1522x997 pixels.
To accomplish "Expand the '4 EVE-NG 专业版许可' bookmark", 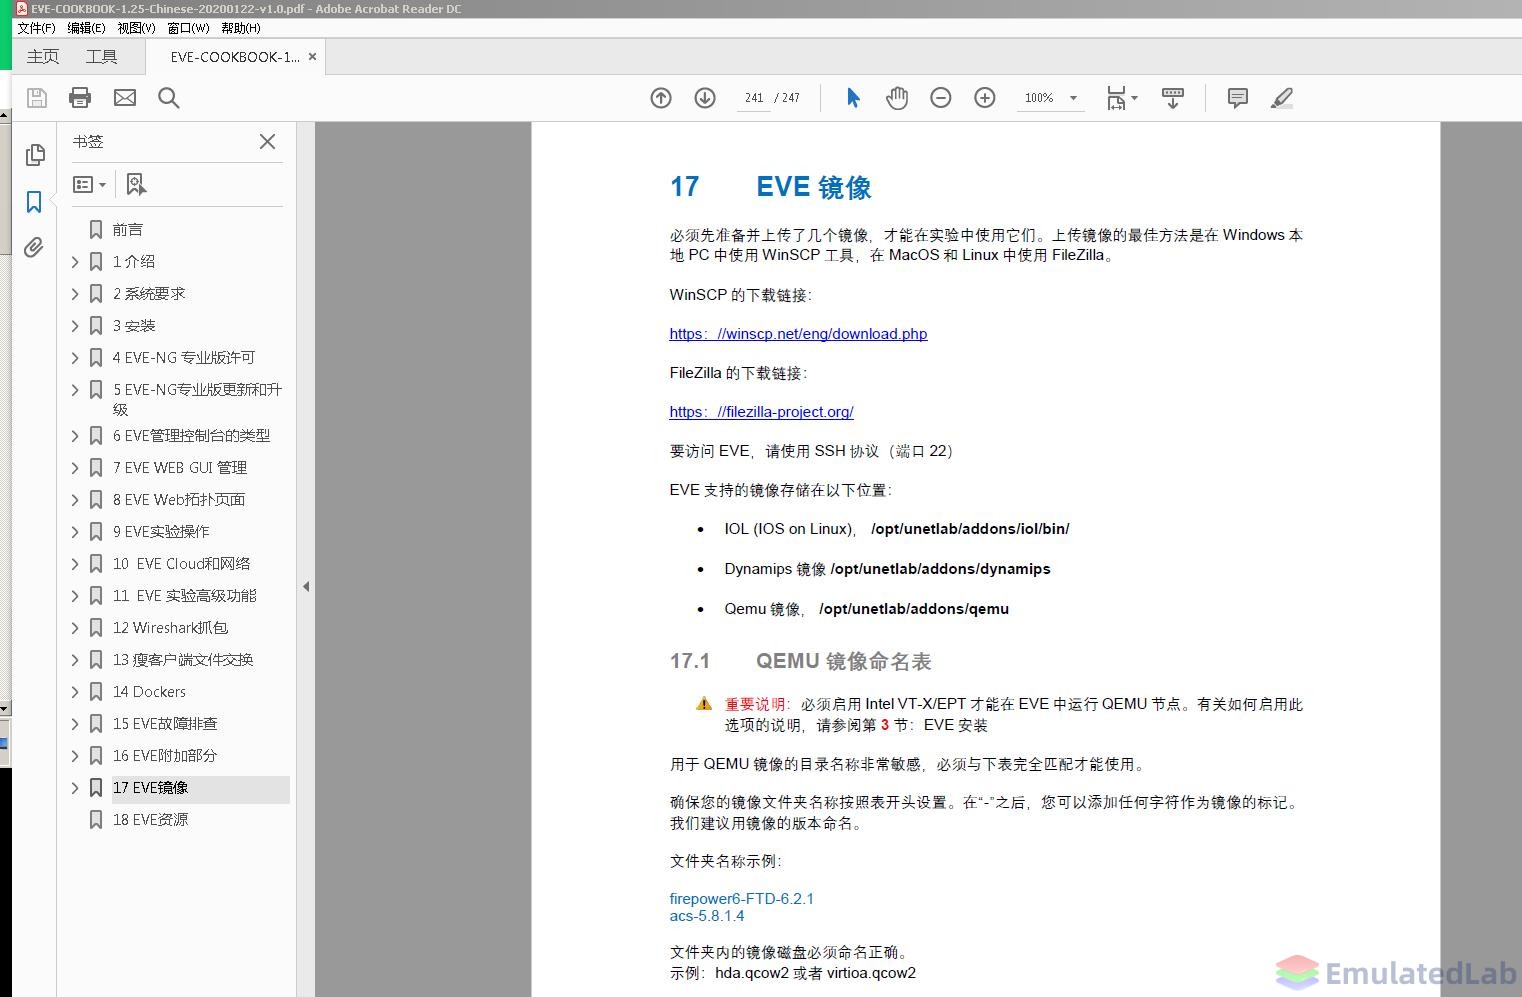I will tap(75, 358).
